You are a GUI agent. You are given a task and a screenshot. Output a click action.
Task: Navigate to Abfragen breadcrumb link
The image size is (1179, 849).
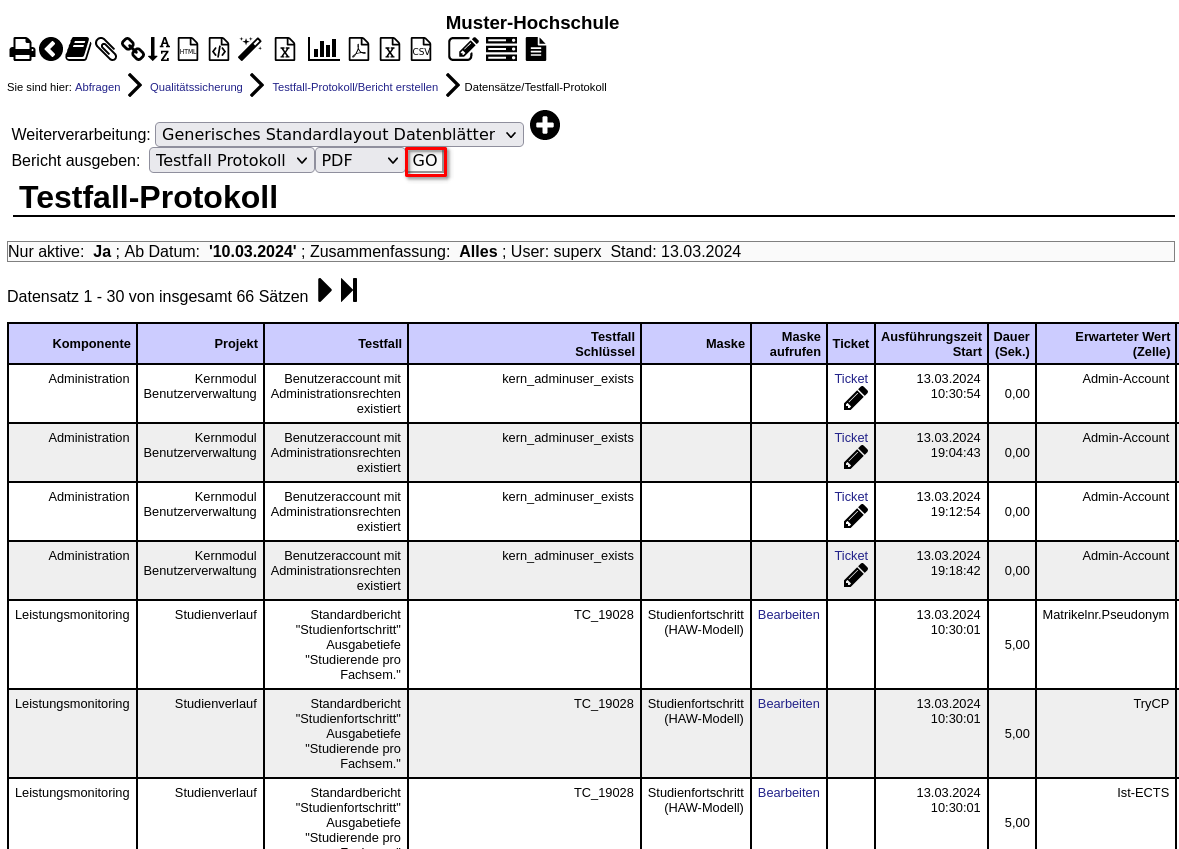(x=97, y=87)
